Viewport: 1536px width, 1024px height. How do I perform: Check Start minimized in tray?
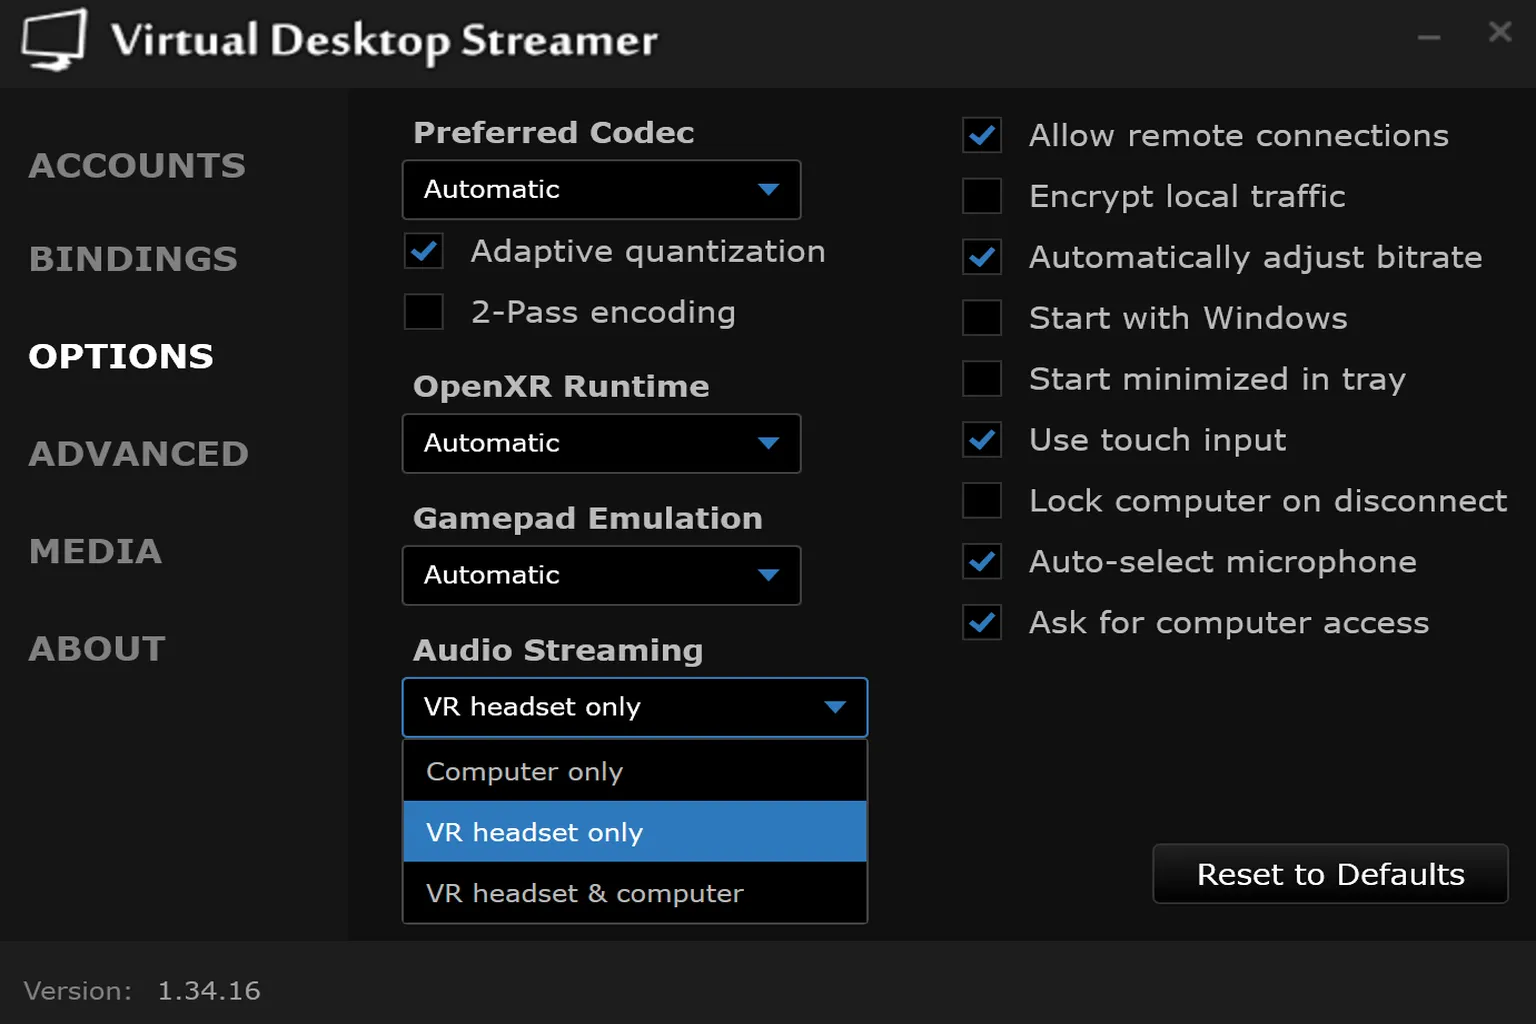pos(982,379)
